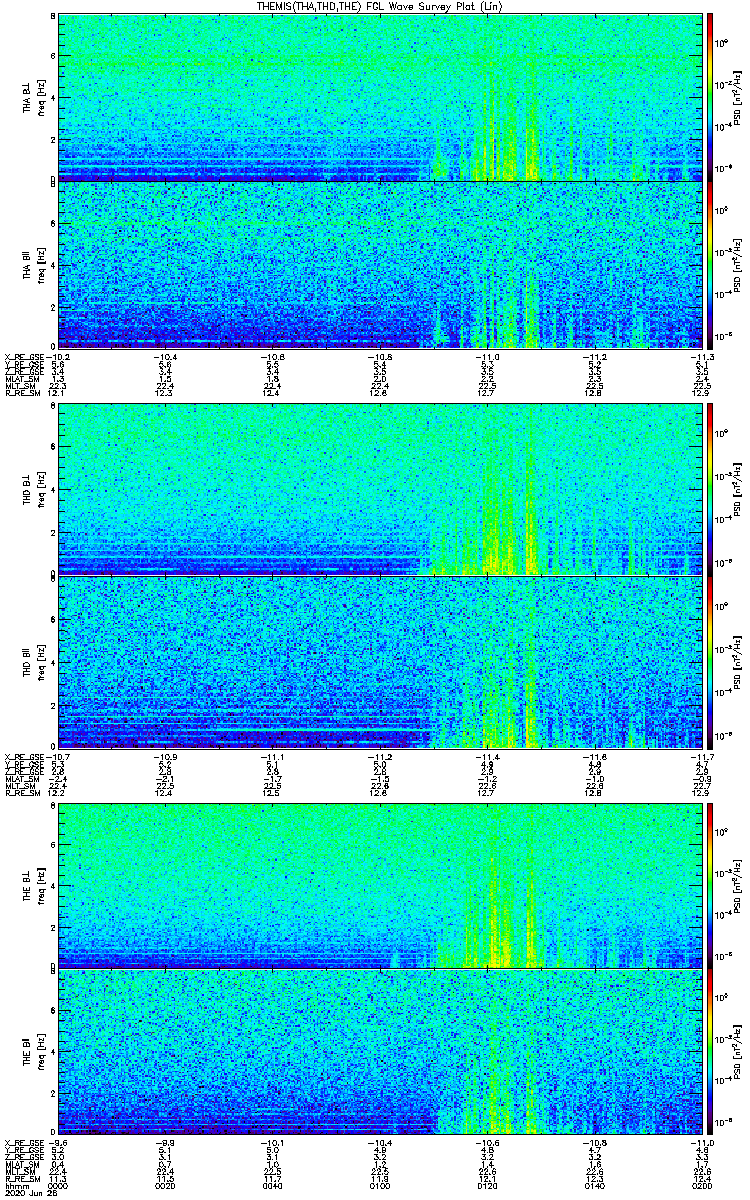Click the THE 'PSD [nT²/Hz]' label beside B⊥ colorbar
Viewport: 750px width, 1200px height.
(x=735, y=885)
